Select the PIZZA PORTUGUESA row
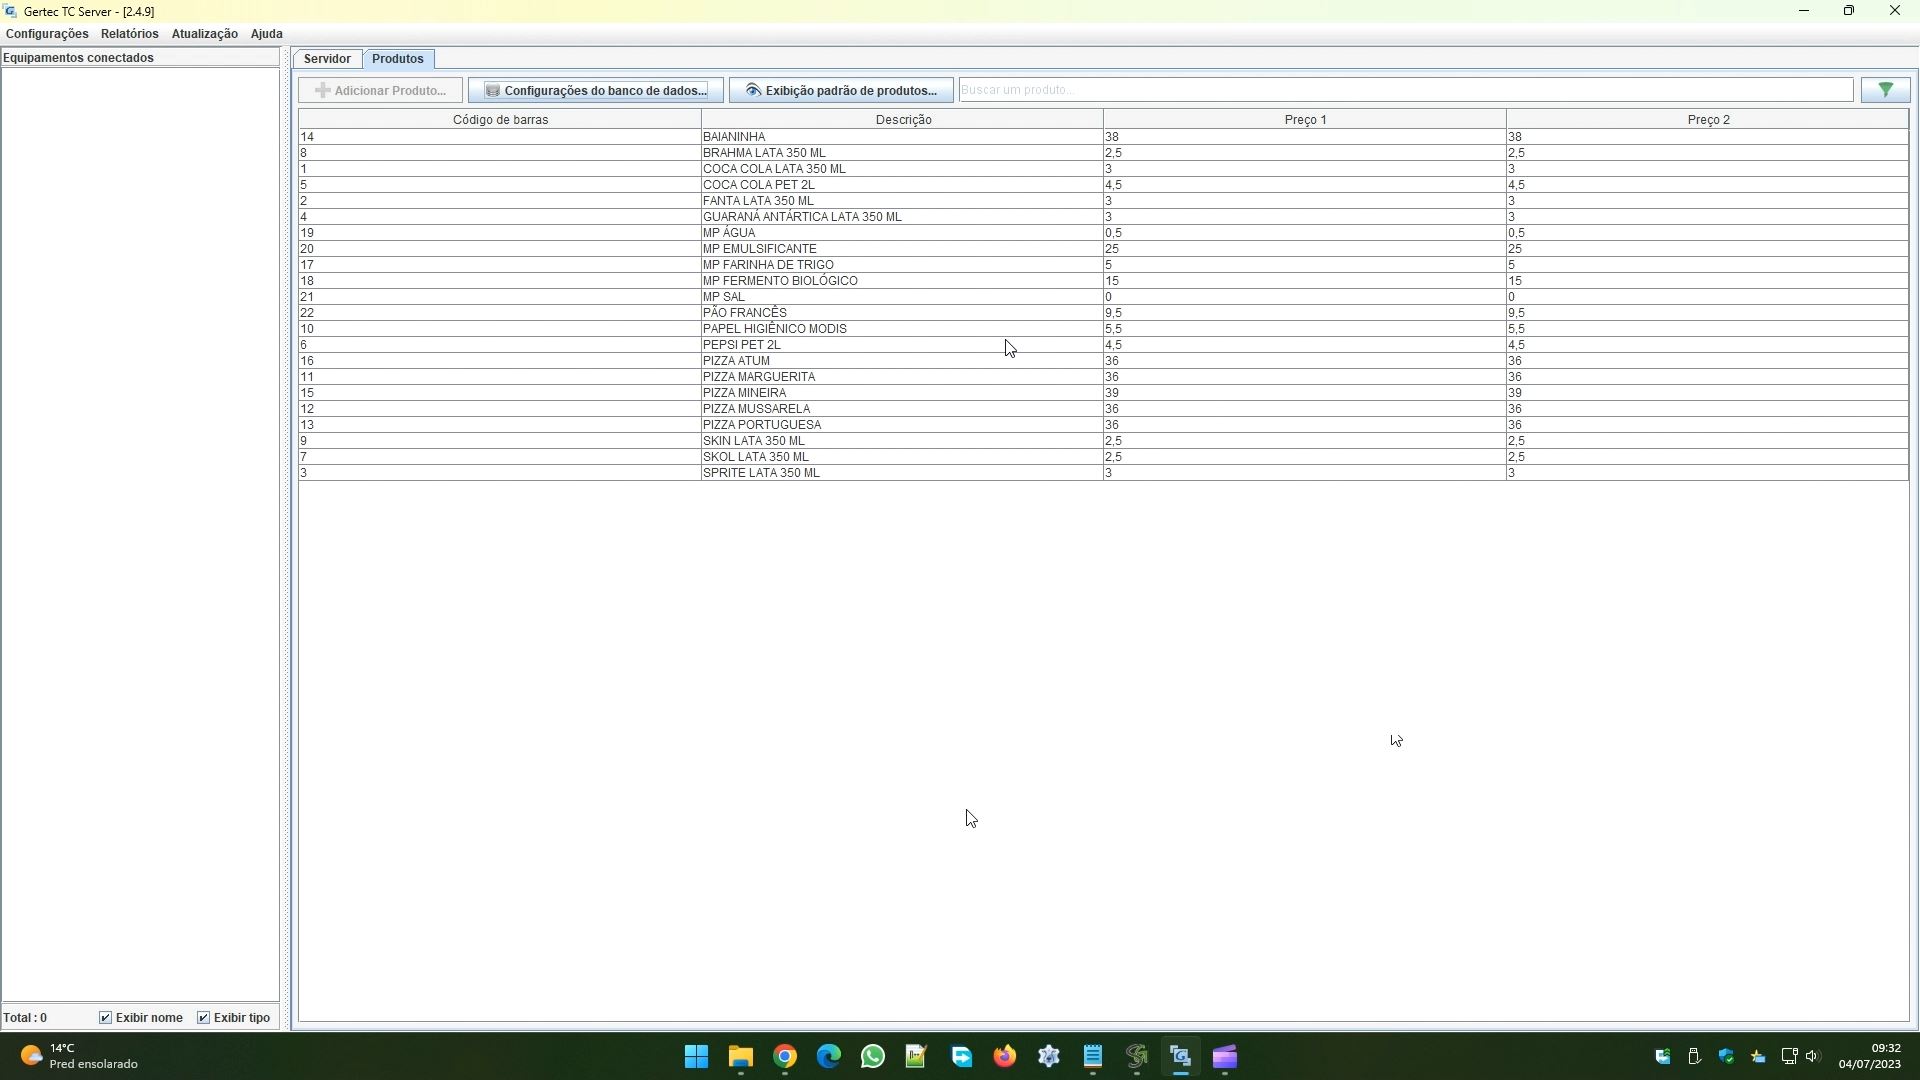This screenshot has width=1920, height=1080. [1104, 425]
